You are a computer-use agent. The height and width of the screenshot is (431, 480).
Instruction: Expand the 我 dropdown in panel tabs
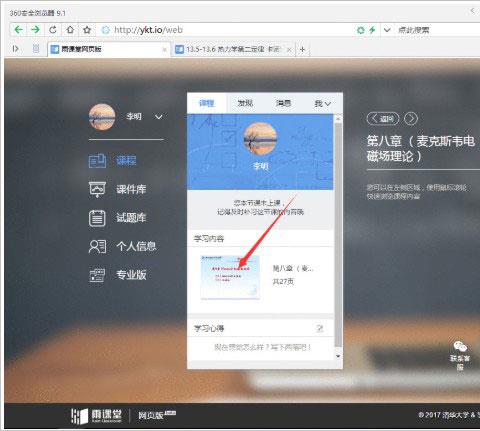click(323, 104)
